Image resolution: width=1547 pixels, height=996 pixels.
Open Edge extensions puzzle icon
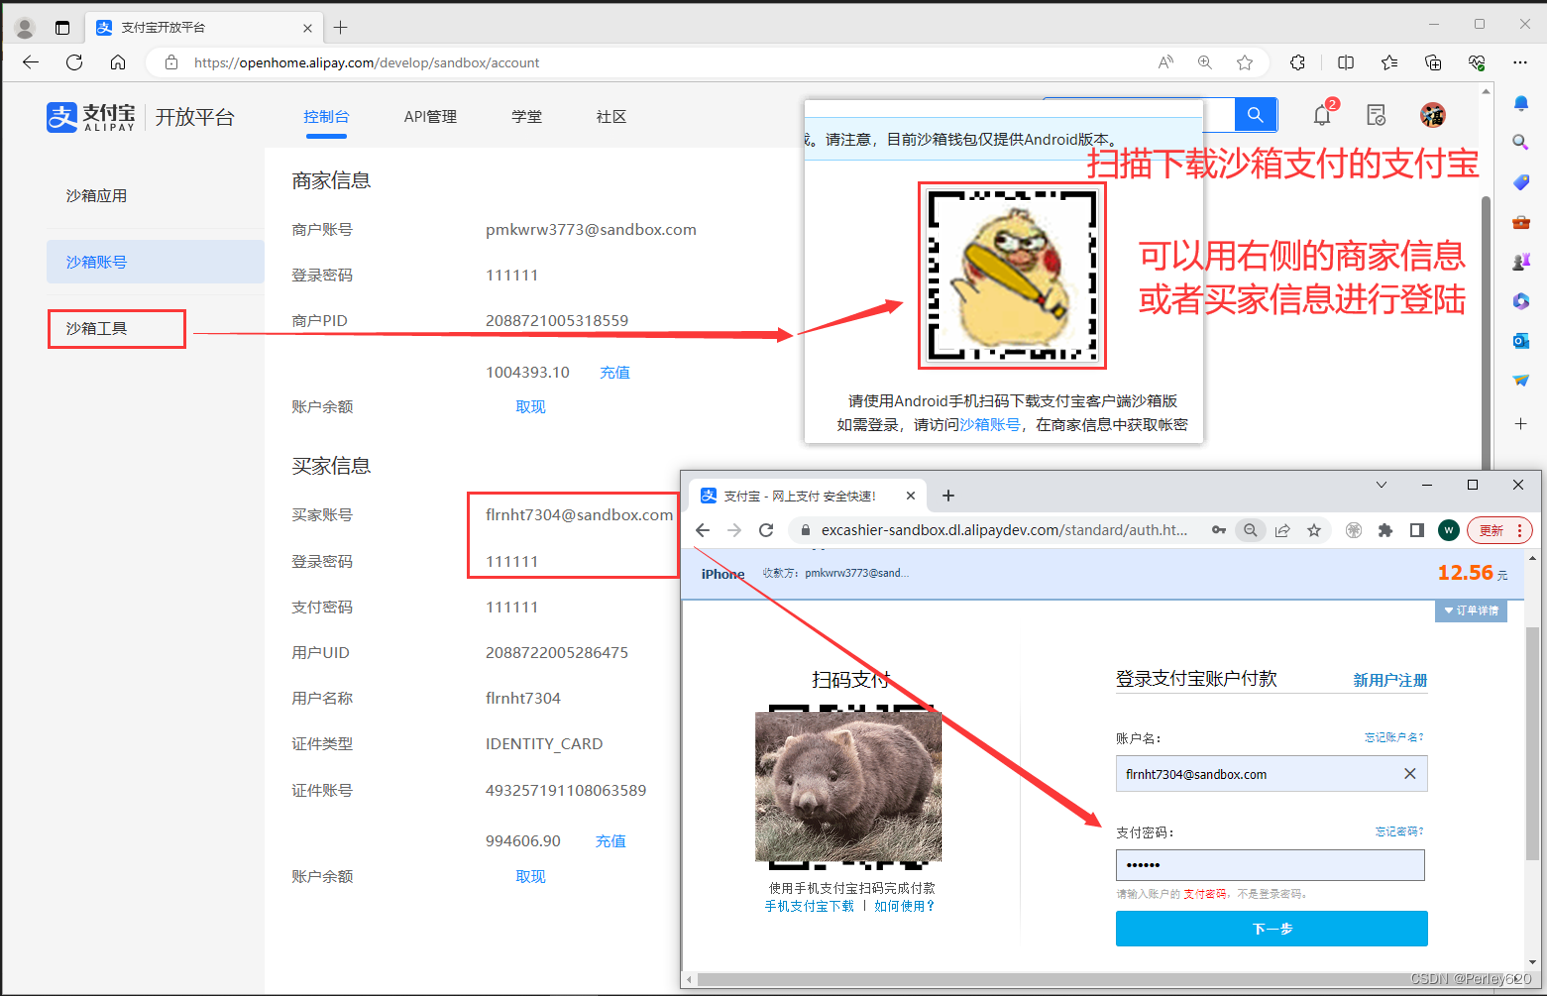click(x=1298, y=62)
